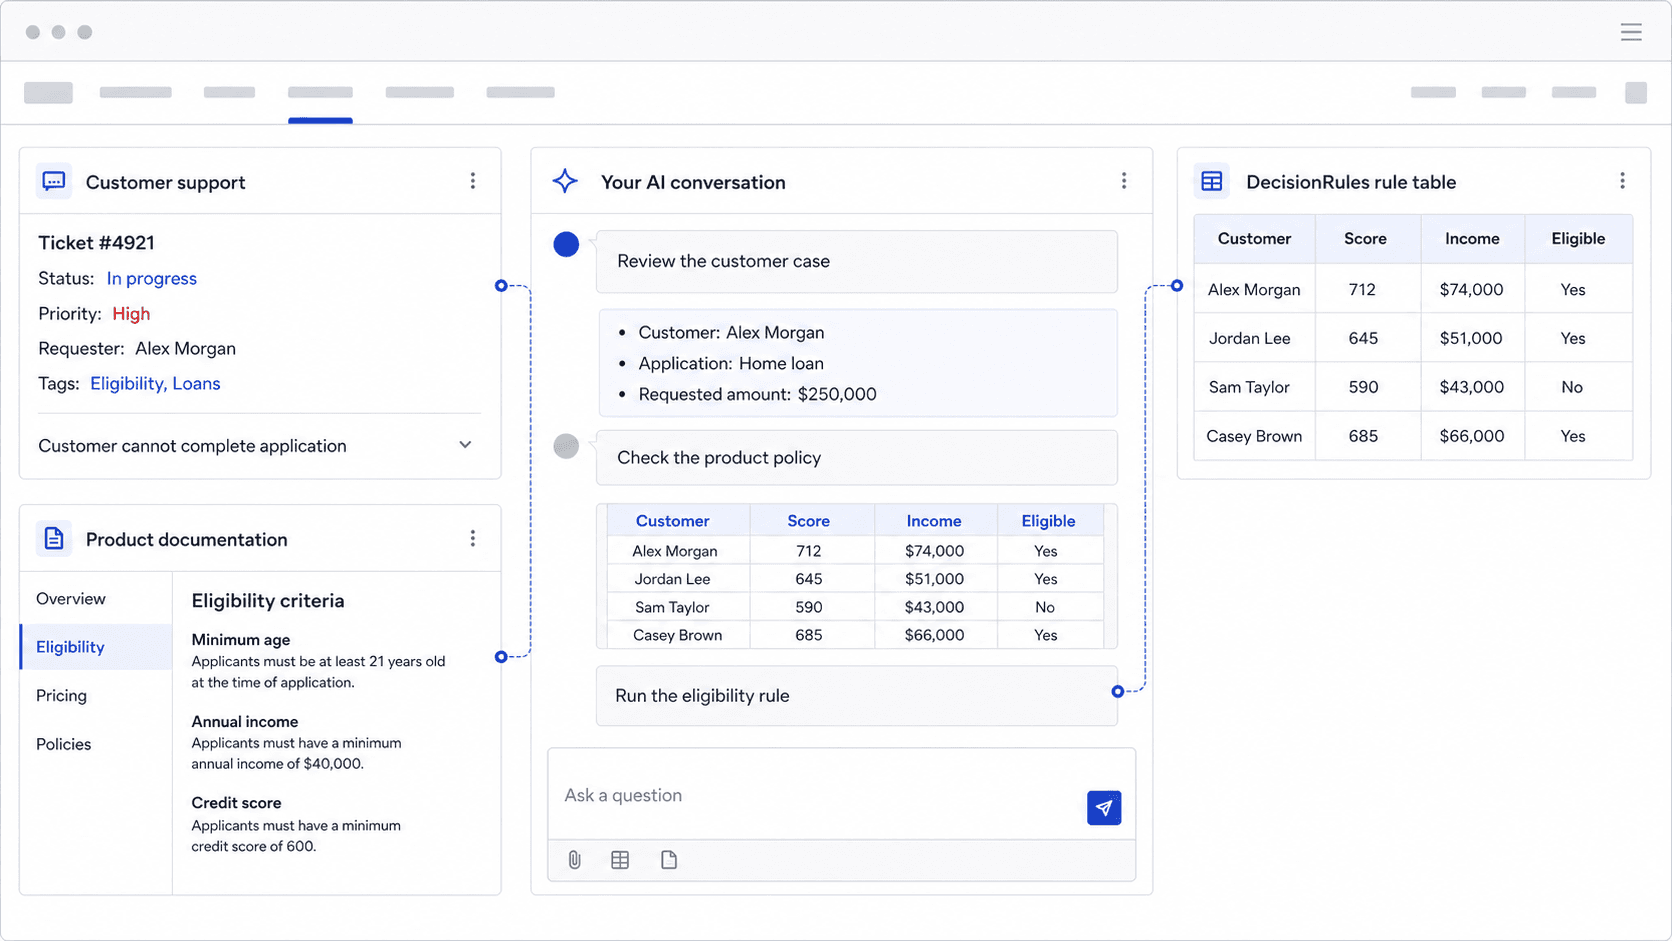This screenshot has width=1672, height=941.
Task: Click score 685 in DecisionRules table
Action: click(x=1363, y=436)
